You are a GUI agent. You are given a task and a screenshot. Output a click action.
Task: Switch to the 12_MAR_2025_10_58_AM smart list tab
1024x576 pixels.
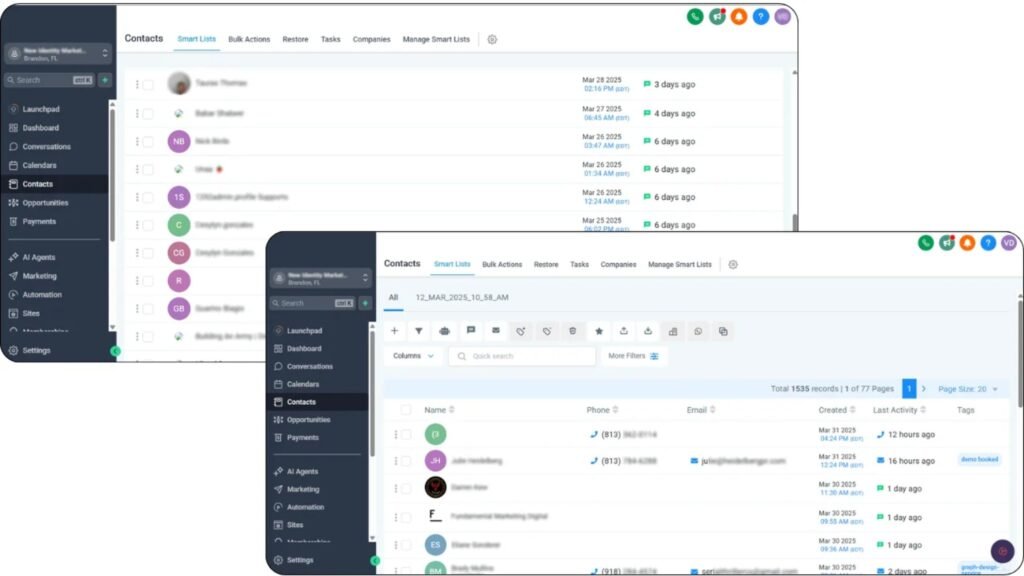(x=462, y=298)
